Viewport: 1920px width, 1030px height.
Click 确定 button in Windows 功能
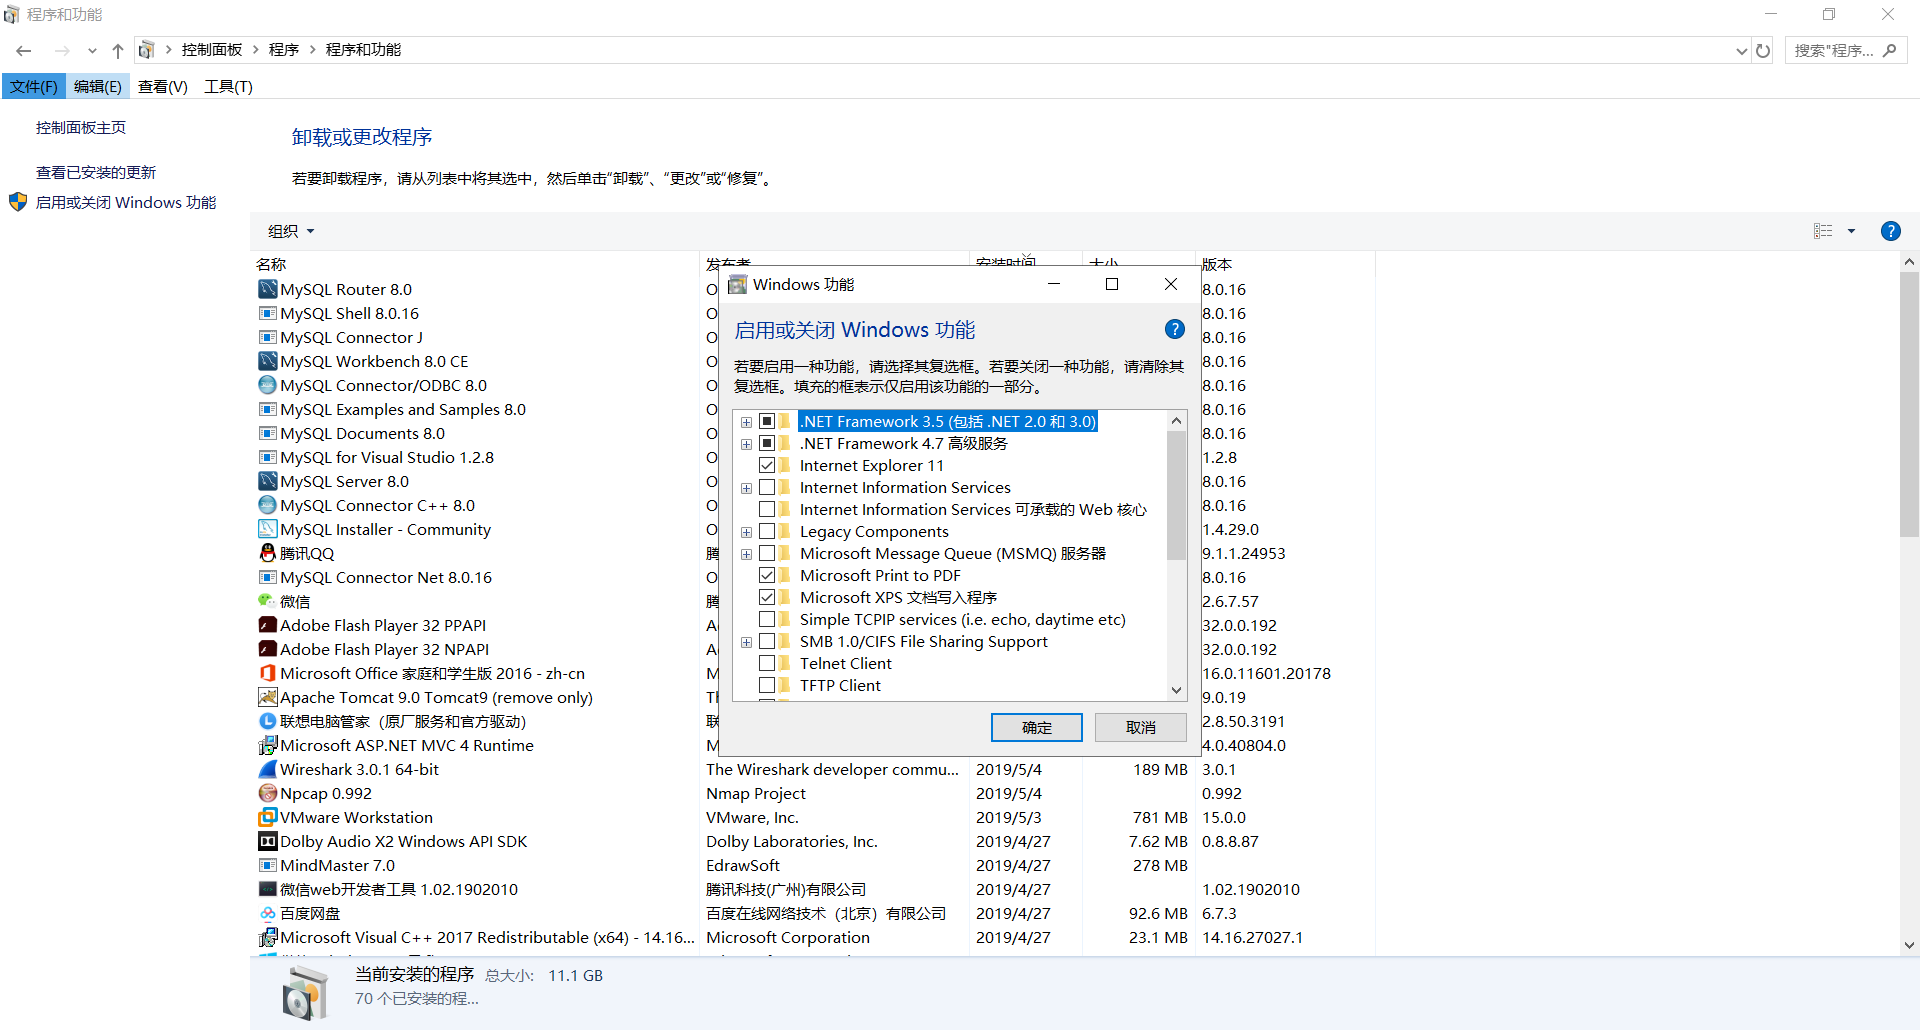[1037, 727]
